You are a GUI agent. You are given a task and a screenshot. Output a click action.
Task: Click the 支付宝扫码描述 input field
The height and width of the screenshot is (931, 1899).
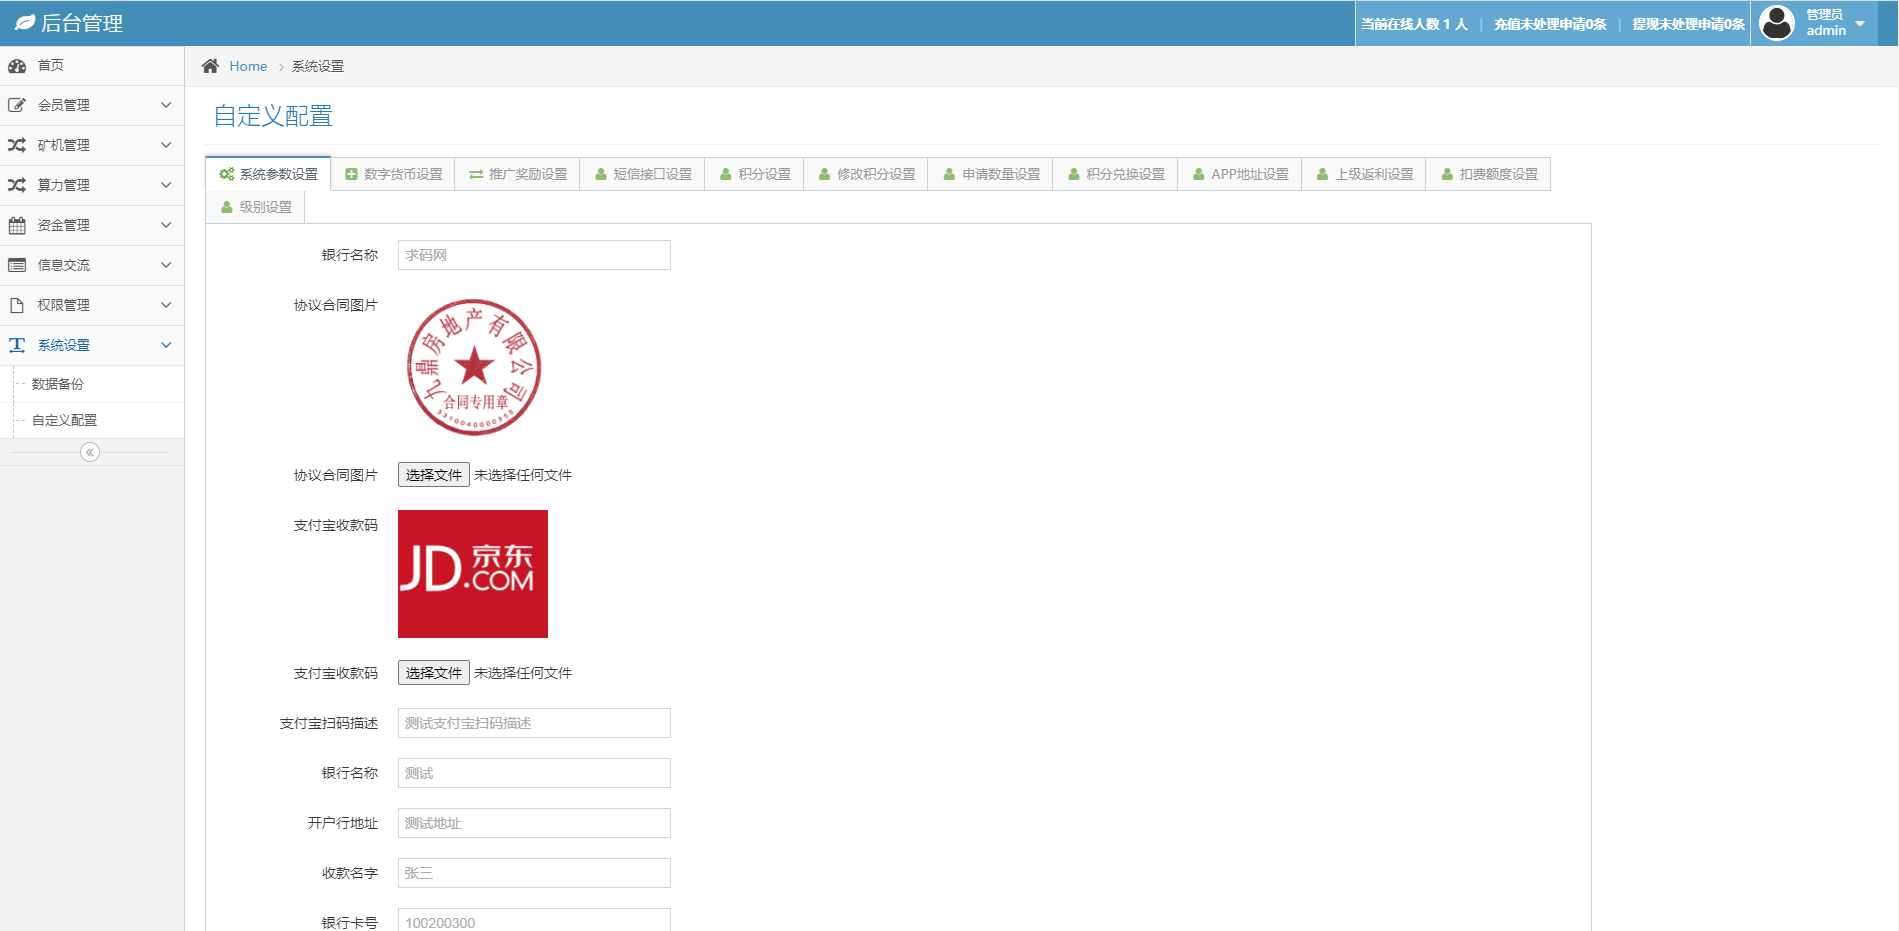(534, 723)
